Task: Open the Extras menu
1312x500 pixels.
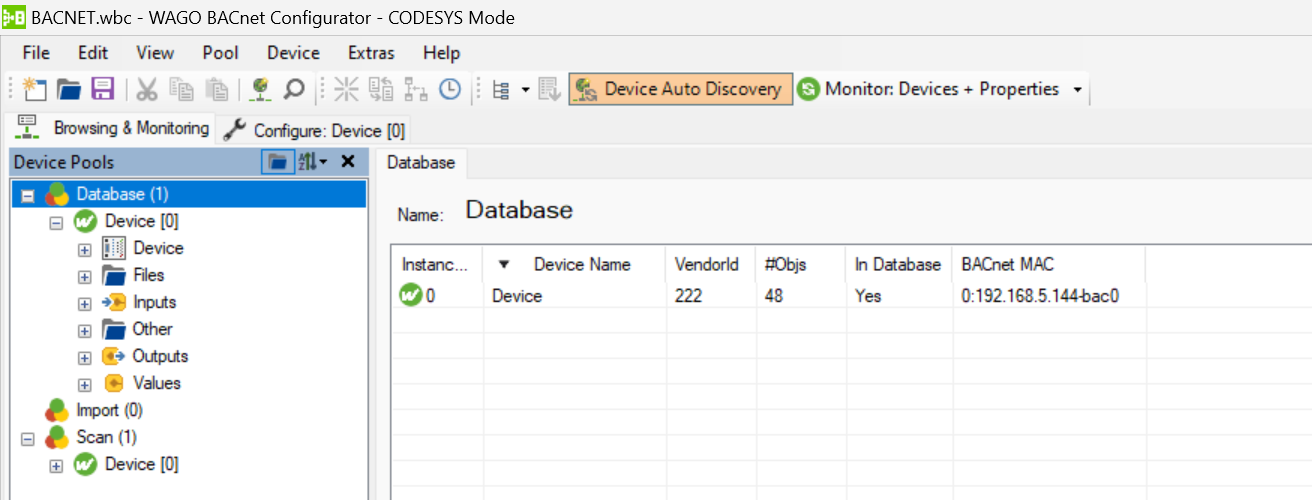Action: click(371, 53)
